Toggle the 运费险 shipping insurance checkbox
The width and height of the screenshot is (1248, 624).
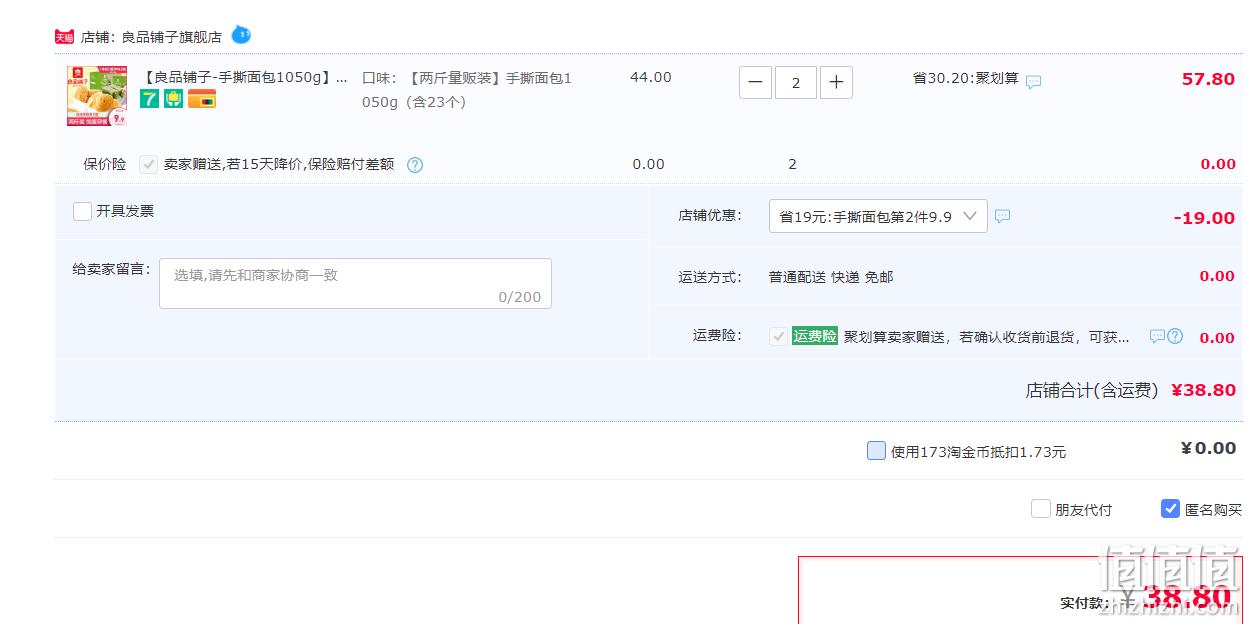click(778, 336)
